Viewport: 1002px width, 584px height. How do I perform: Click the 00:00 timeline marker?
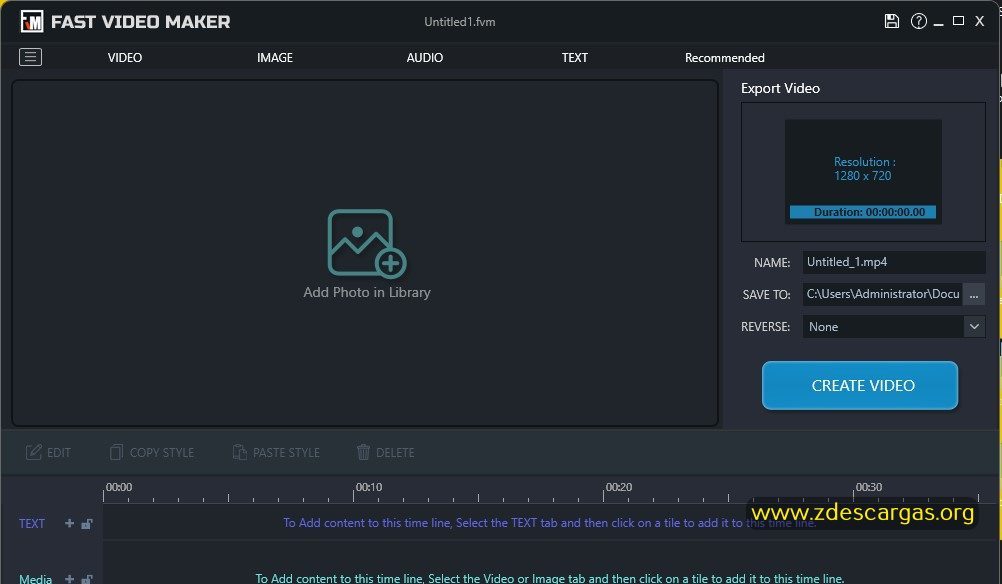(119, 487)
